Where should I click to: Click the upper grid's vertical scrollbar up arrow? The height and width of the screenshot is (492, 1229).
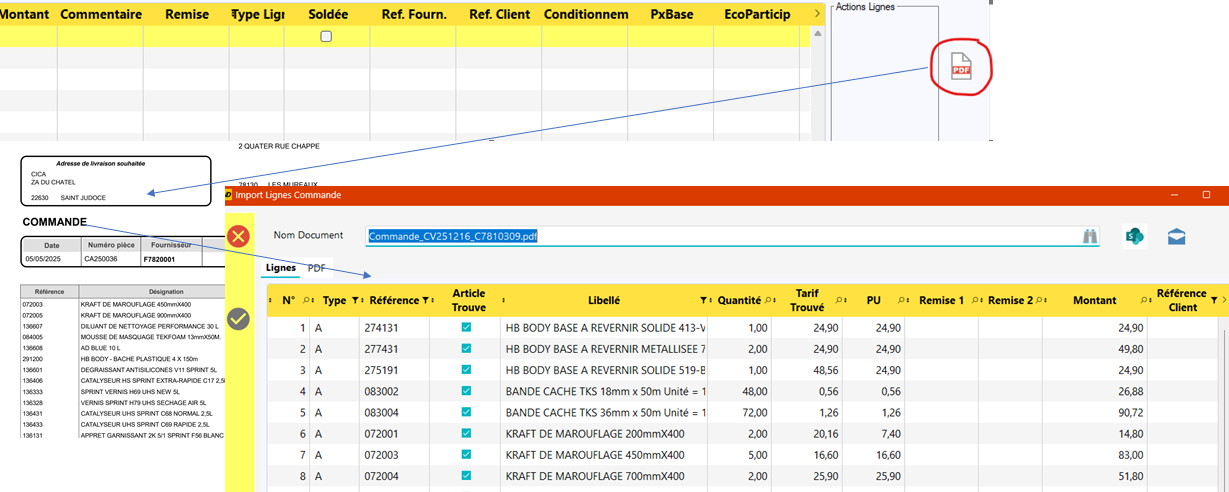point(817,33)
